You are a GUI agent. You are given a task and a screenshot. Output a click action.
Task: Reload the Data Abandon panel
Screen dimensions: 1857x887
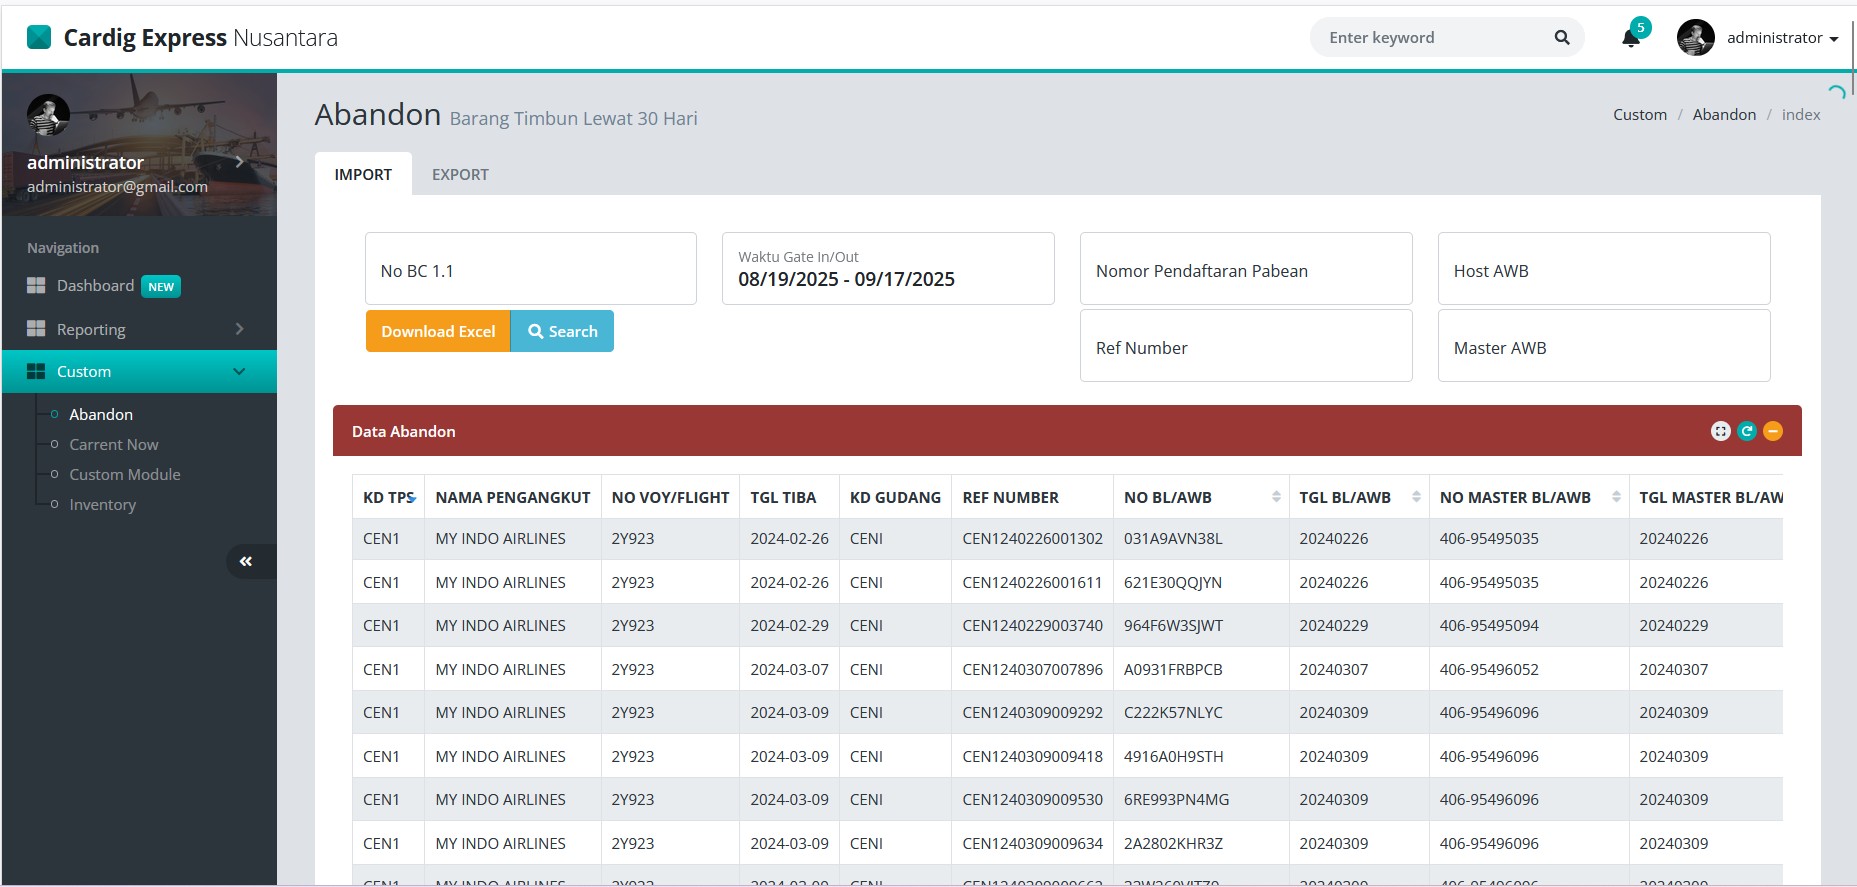[x=1746, y=431]
